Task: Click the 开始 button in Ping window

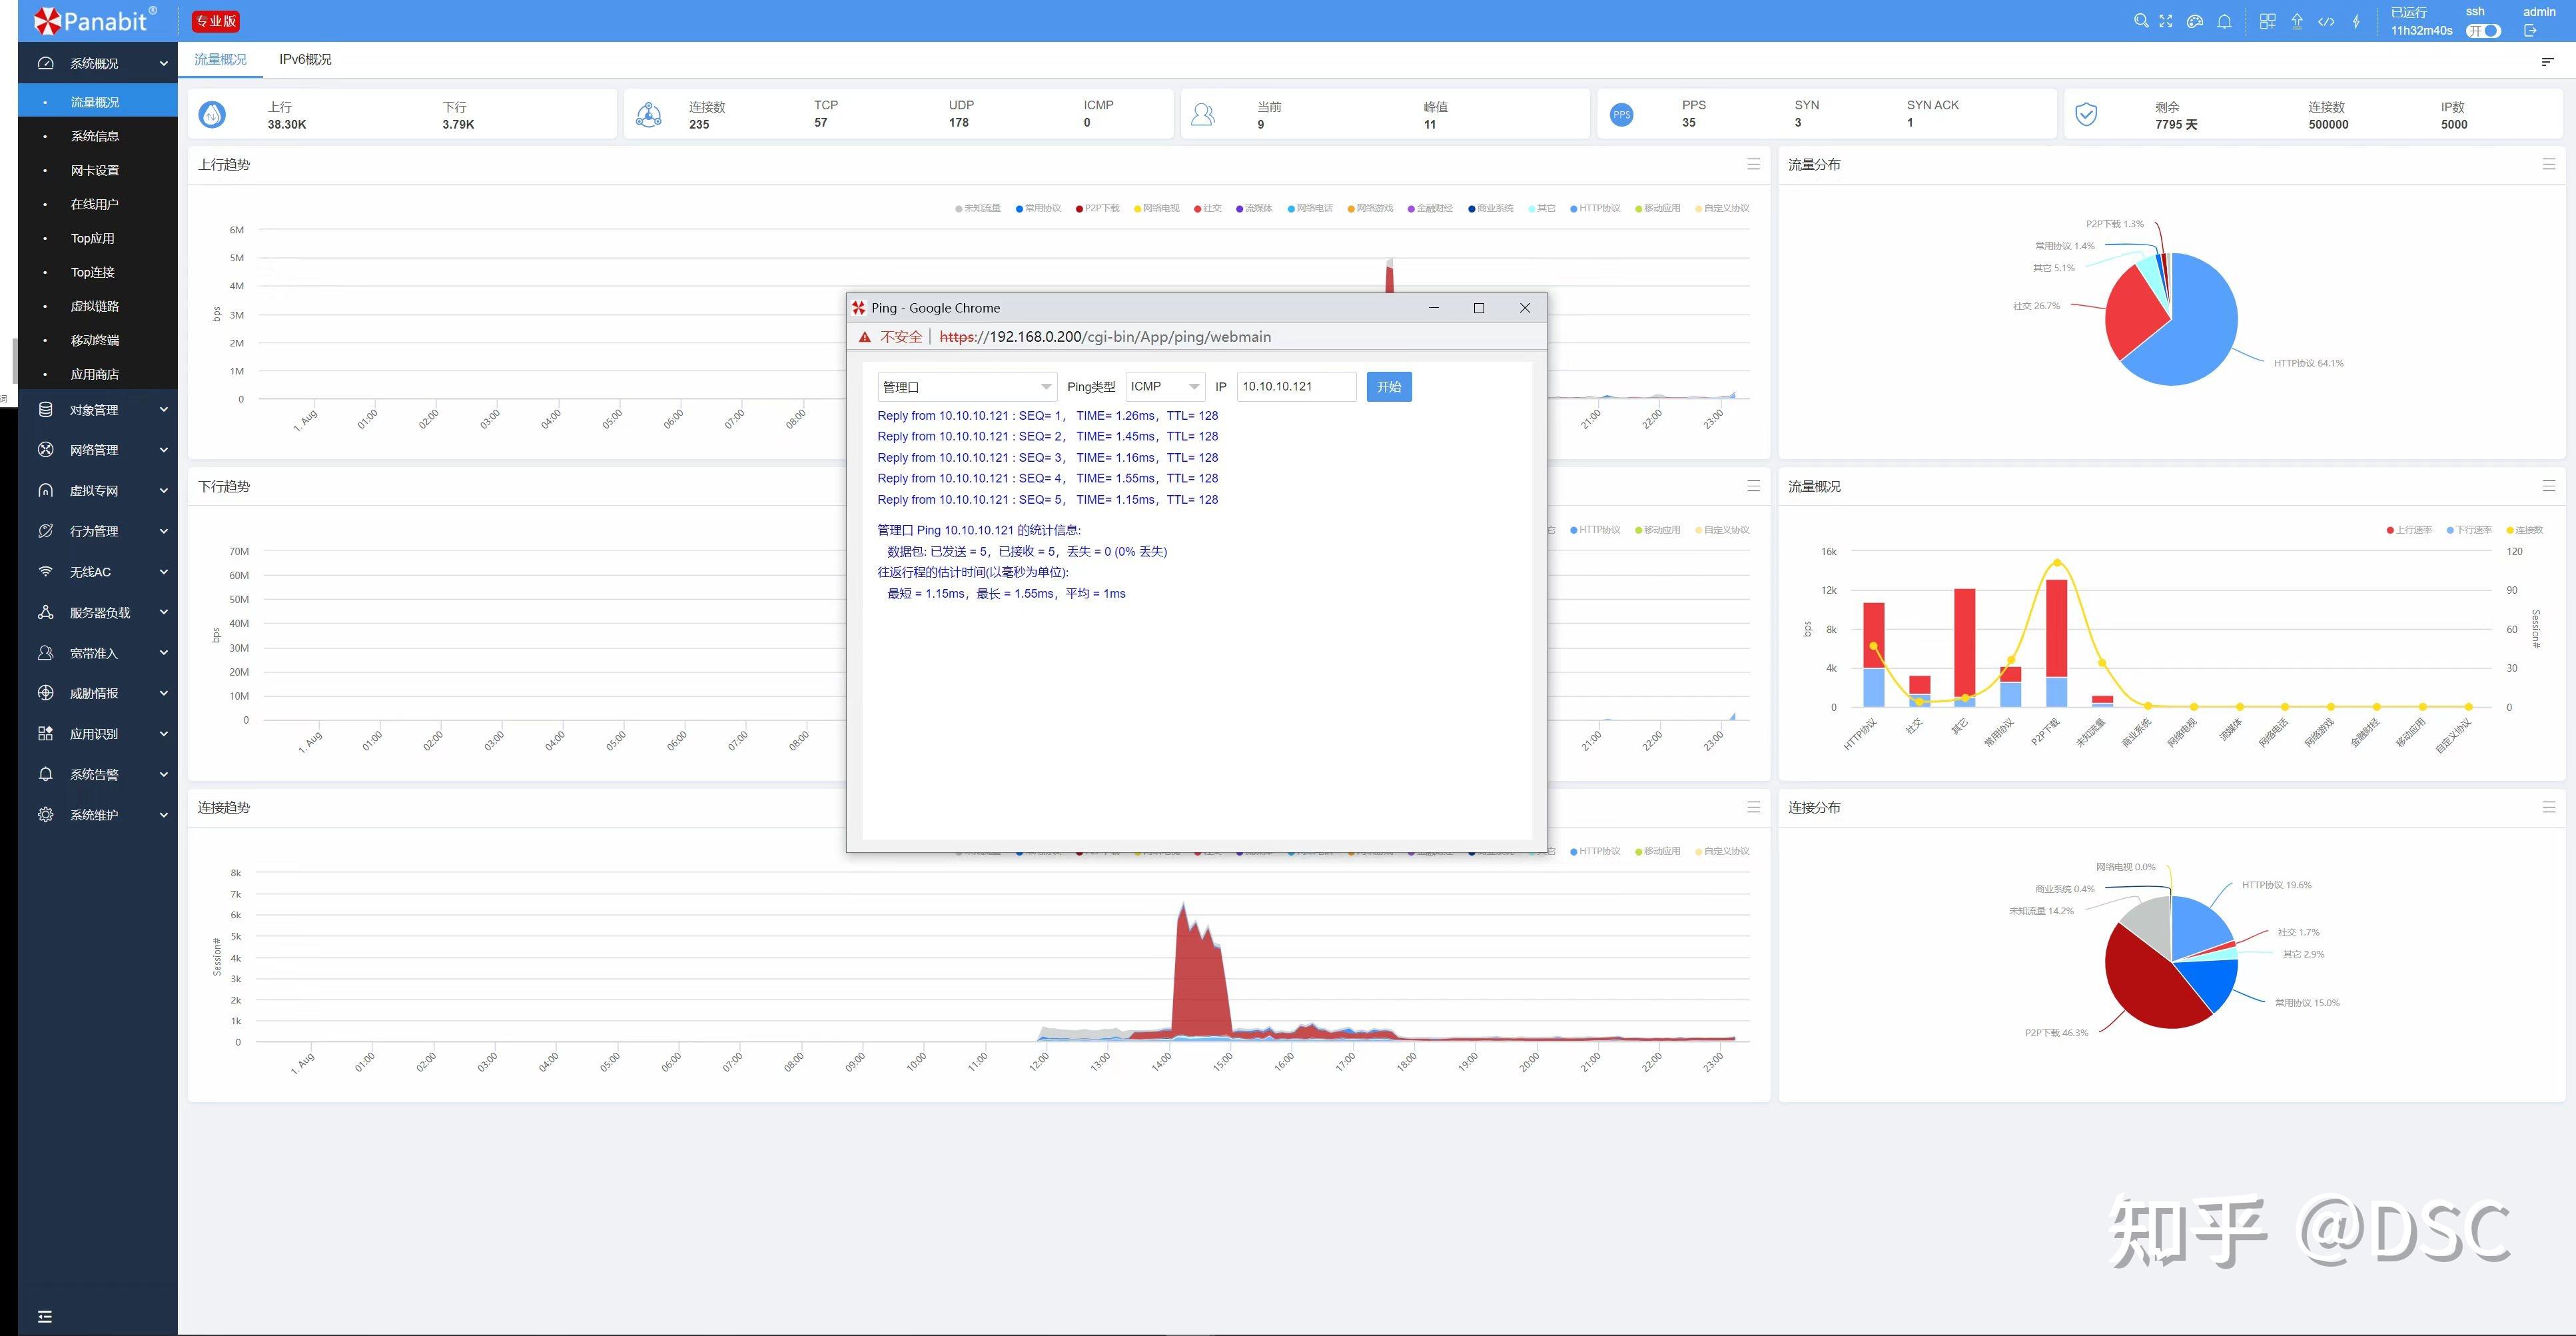Action: tap(1389, 387)
